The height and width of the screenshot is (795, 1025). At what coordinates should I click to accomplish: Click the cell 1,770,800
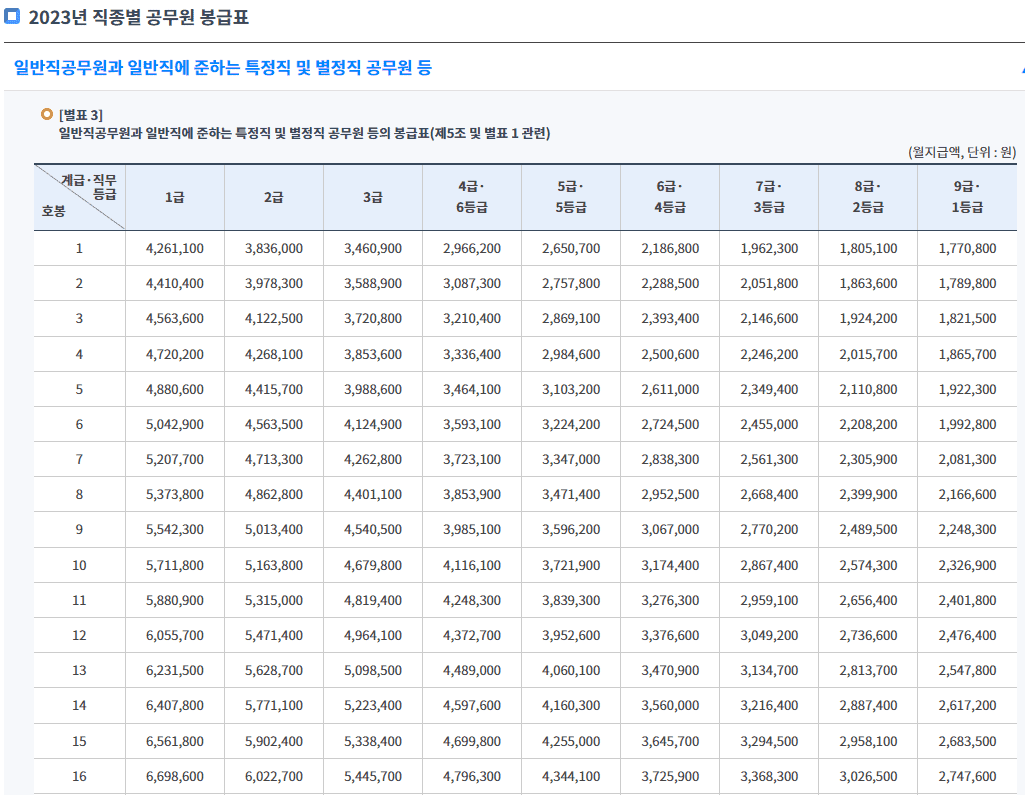(967, 248)
